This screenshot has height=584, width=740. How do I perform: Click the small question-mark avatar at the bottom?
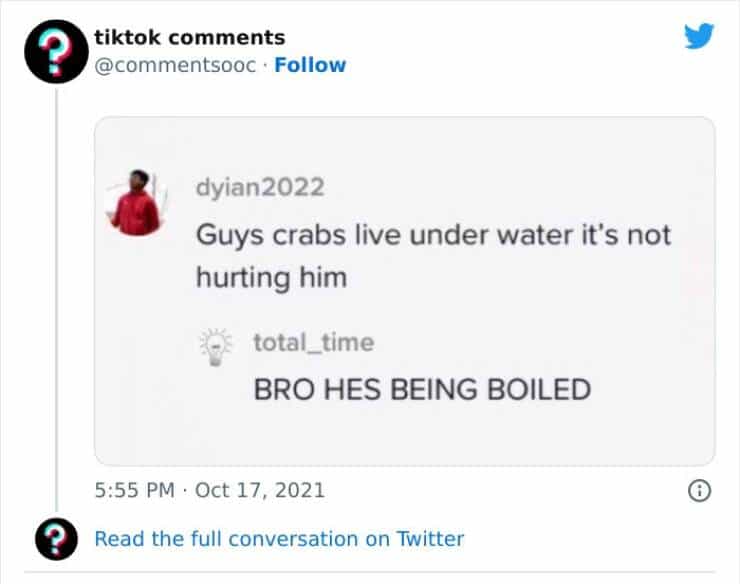point(54,539)
